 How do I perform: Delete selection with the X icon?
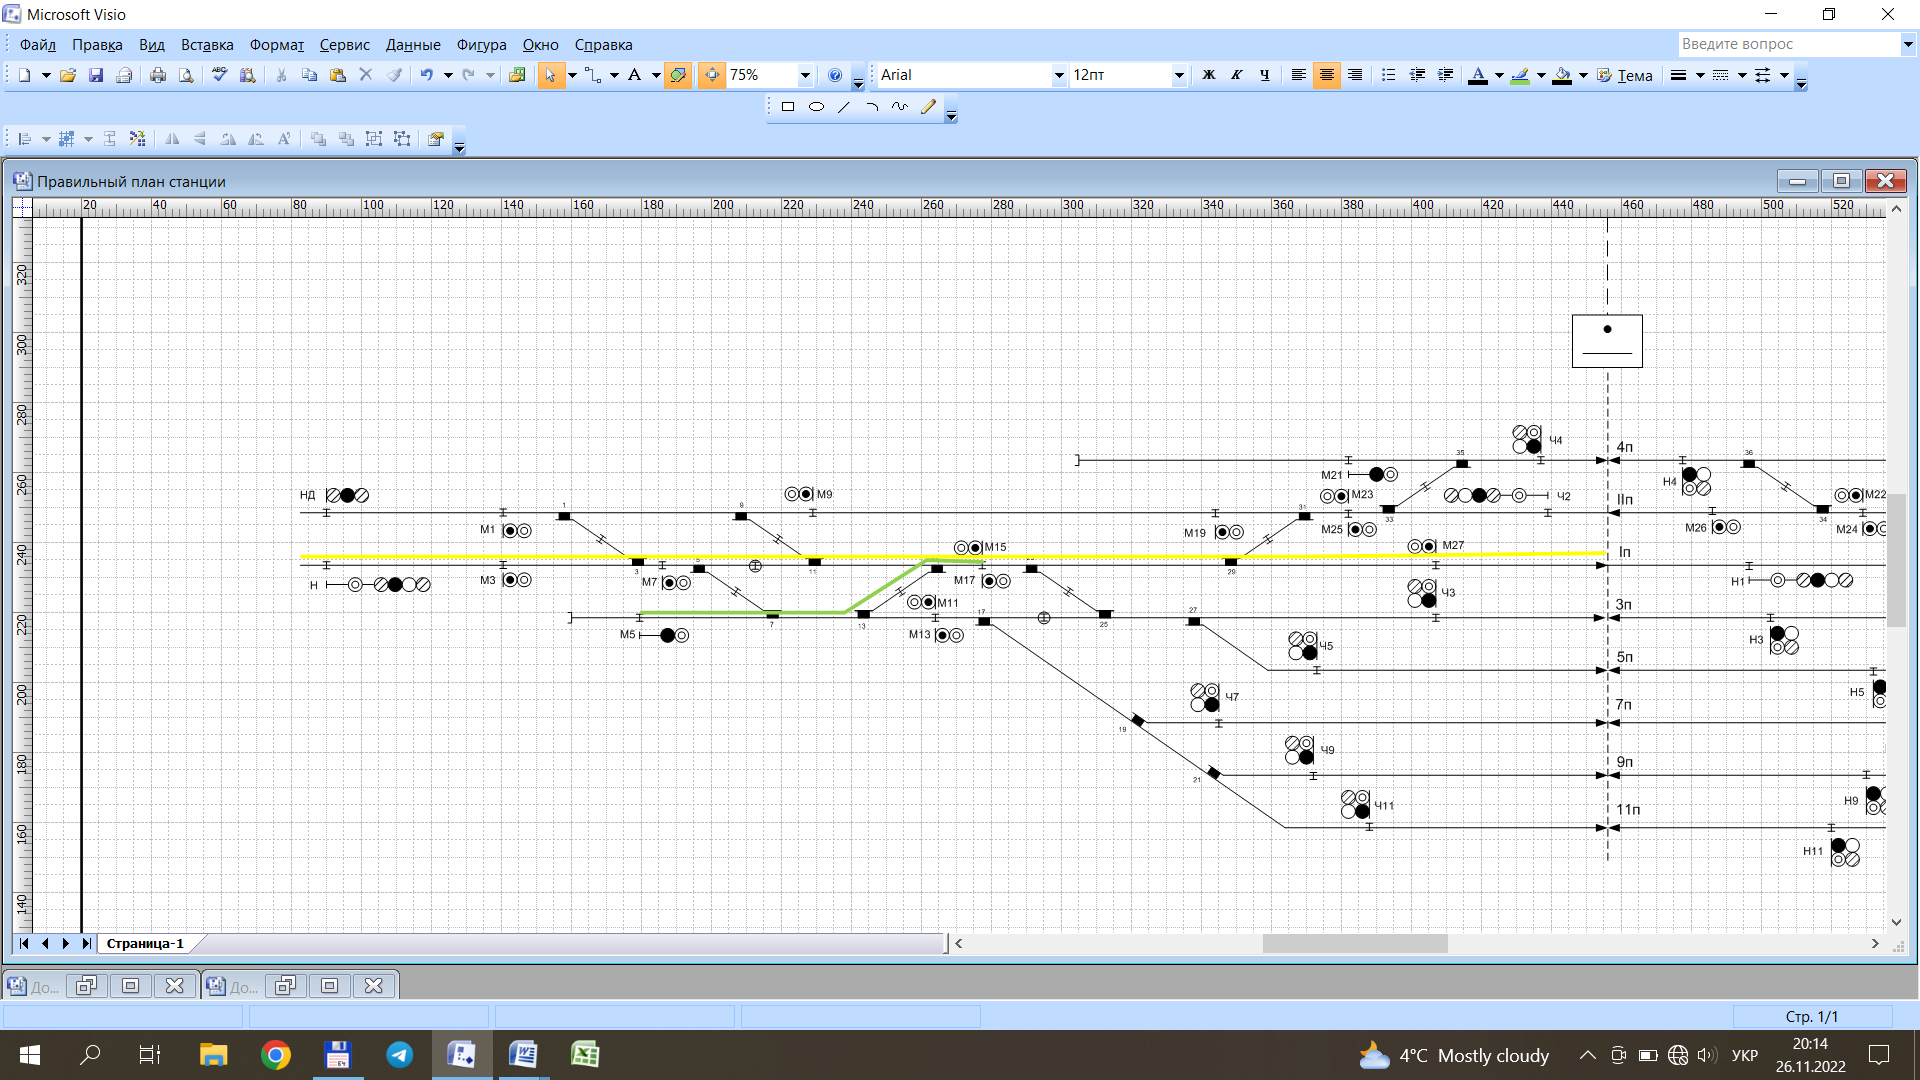[x=366, y=75]
